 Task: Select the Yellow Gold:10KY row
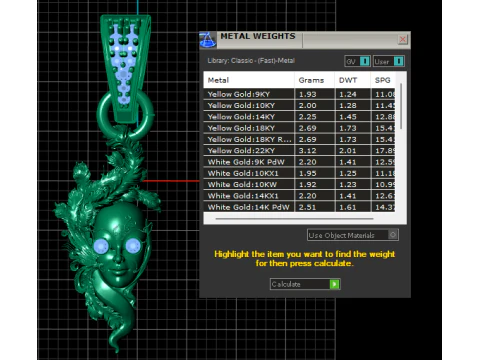299,105
